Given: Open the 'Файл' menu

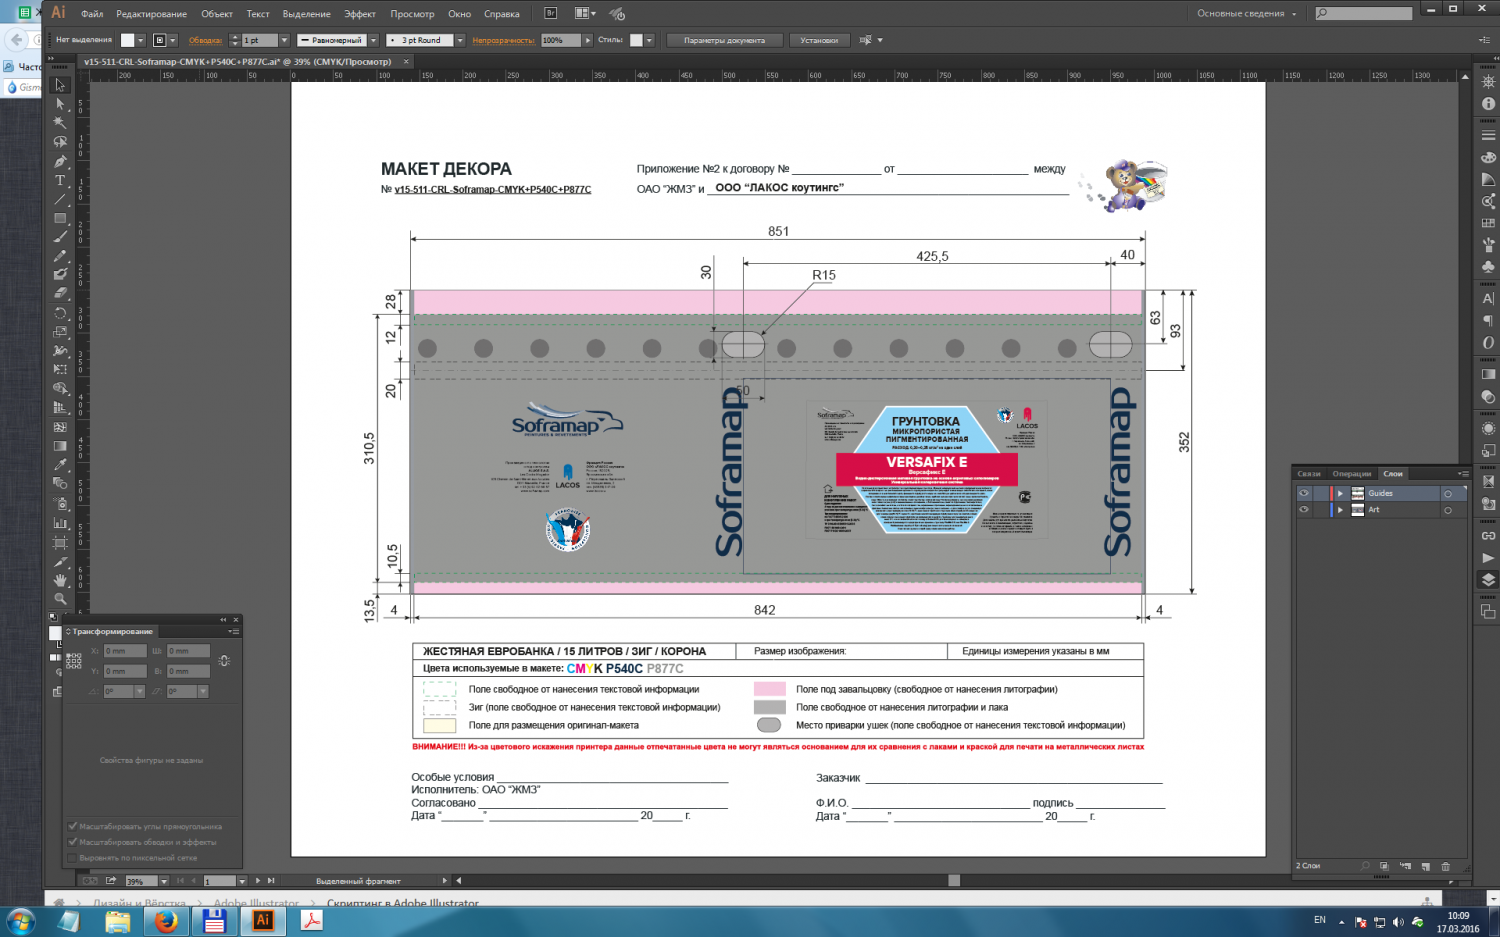Looking at the screenshot, I should tap(92, 14).
